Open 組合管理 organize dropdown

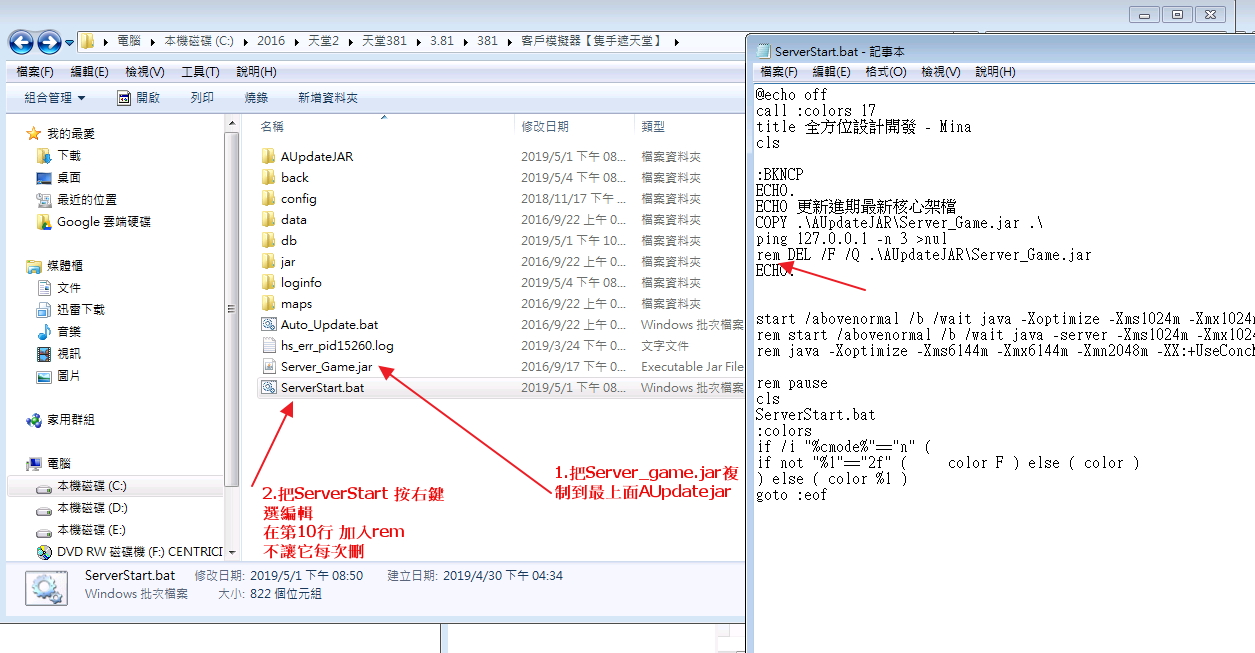pyautogui.click(x=55, y=98)
